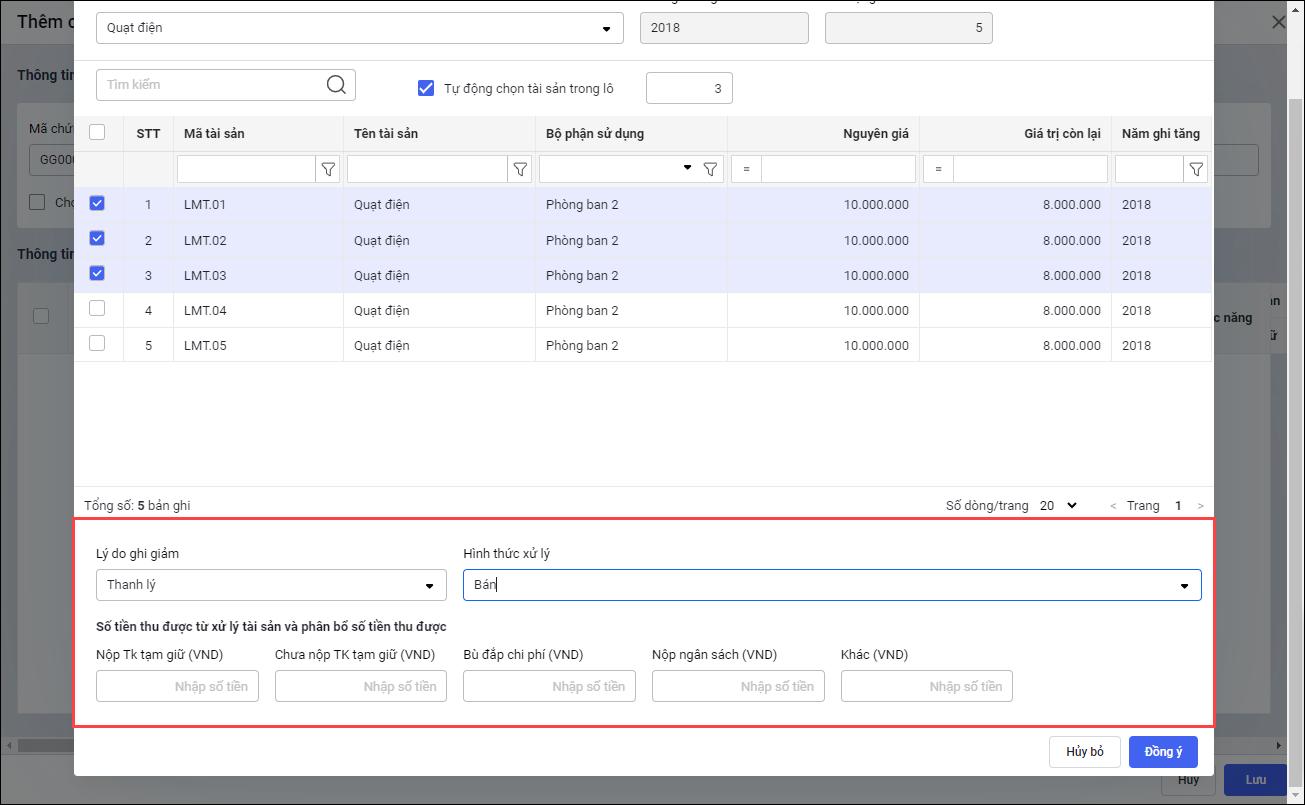The height and width of the screenshot is (805, 1305).
Task: Change the Số dòng/trang page size
Action: [x=1059, y=506]
